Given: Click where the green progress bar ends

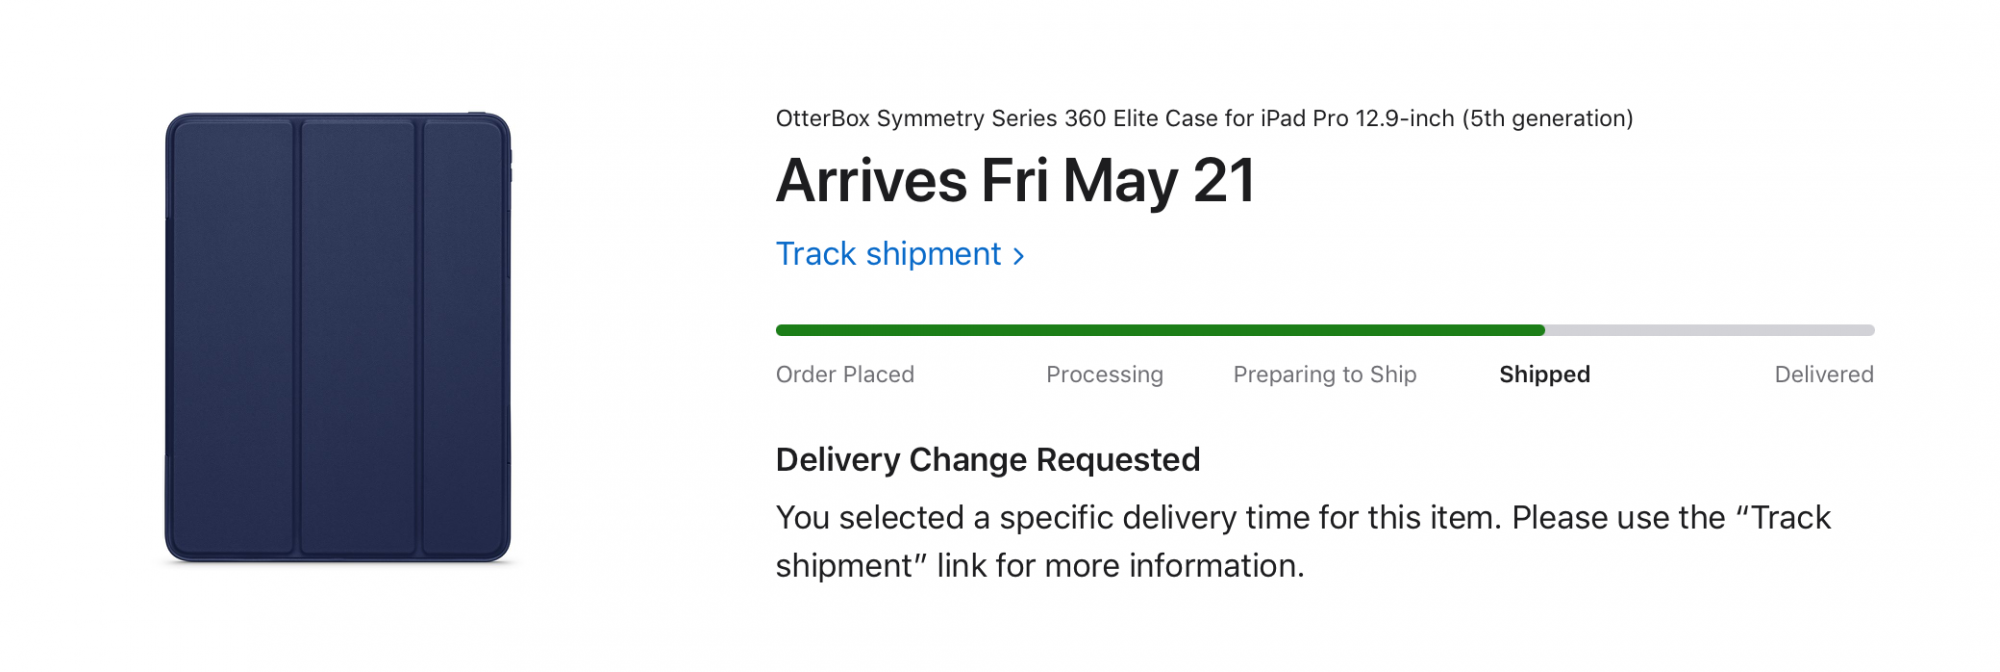Looking at the screenshot, I should coord(1542,330).
